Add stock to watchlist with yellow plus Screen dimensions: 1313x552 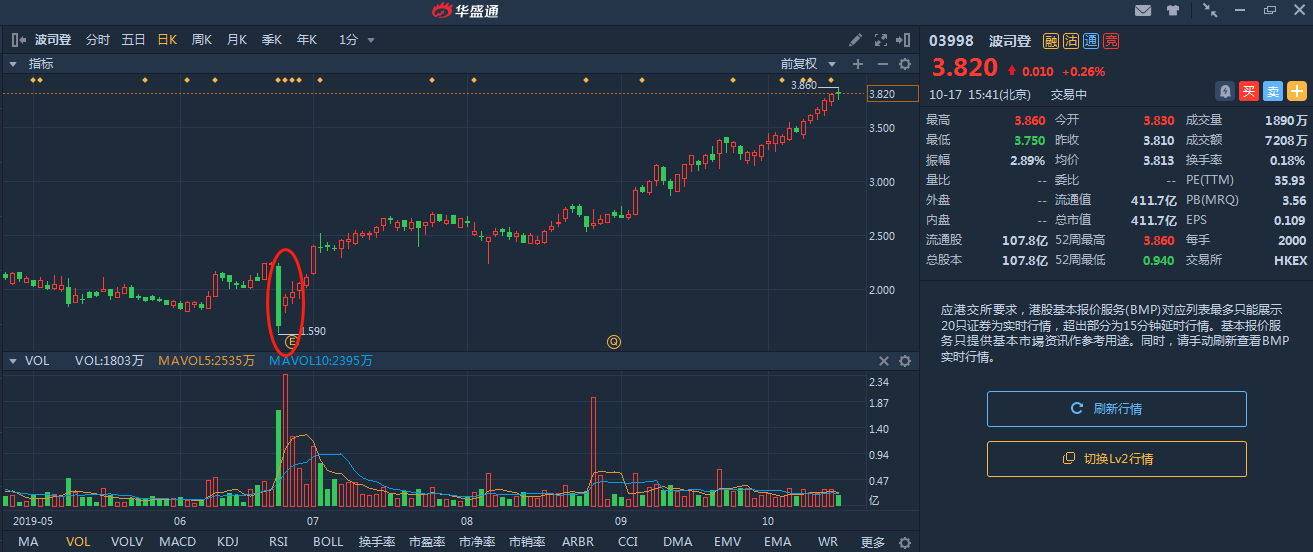pyautogui.click(x=1297, y=91)
